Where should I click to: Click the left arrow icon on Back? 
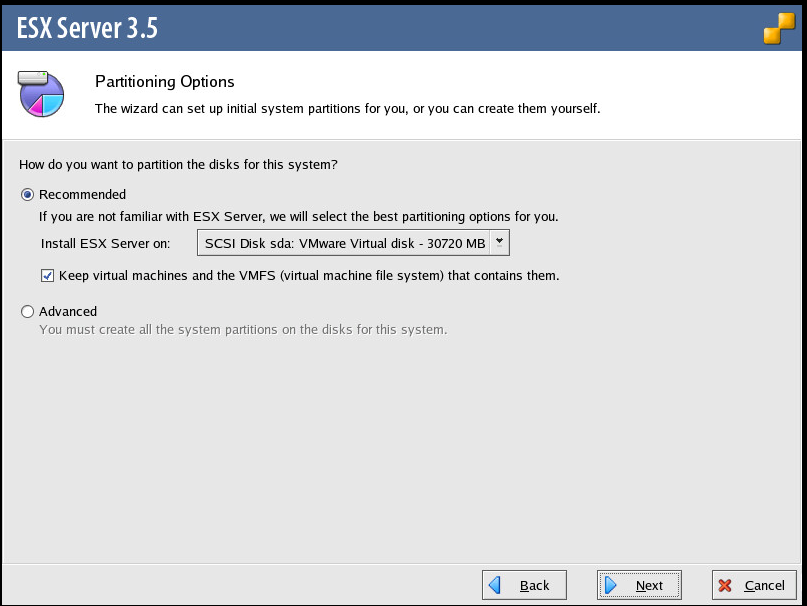(x=494, y=585)
